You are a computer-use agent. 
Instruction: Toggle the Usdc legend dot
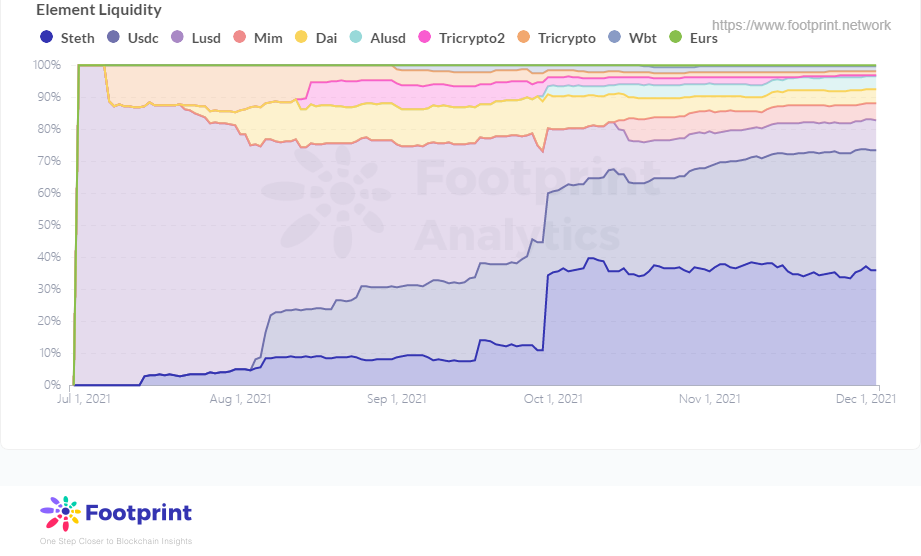point(114,38)
